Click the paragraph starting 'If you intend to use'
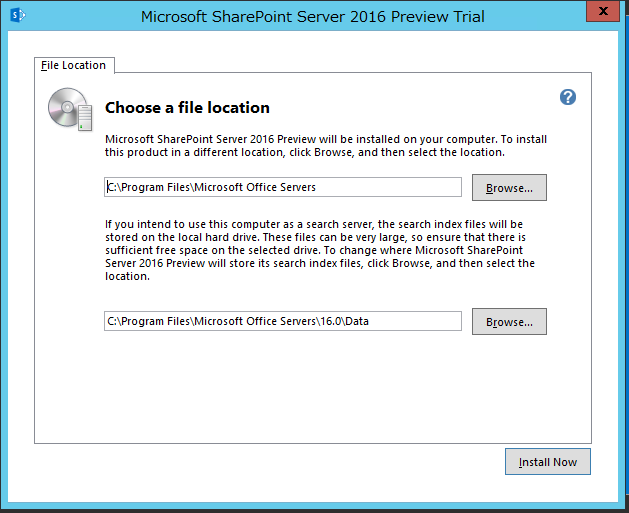The width and height of the screenshot is (629, 513). point(320,250)
